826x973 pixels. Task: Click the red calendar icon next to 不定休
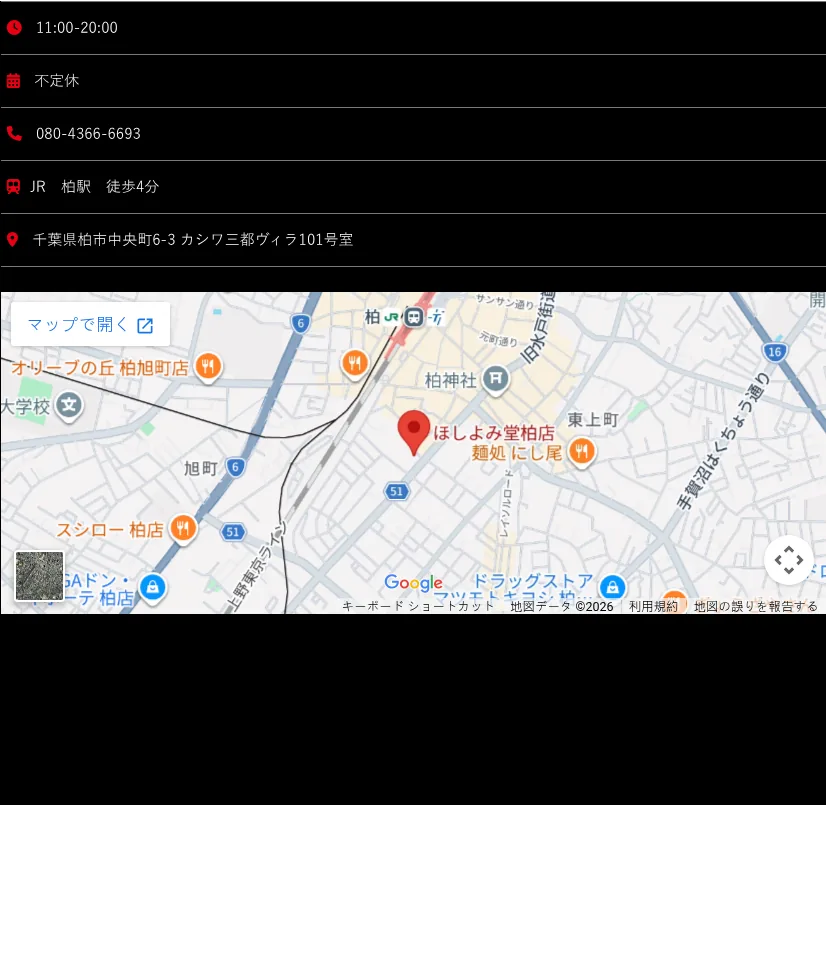tap(13, 81)
